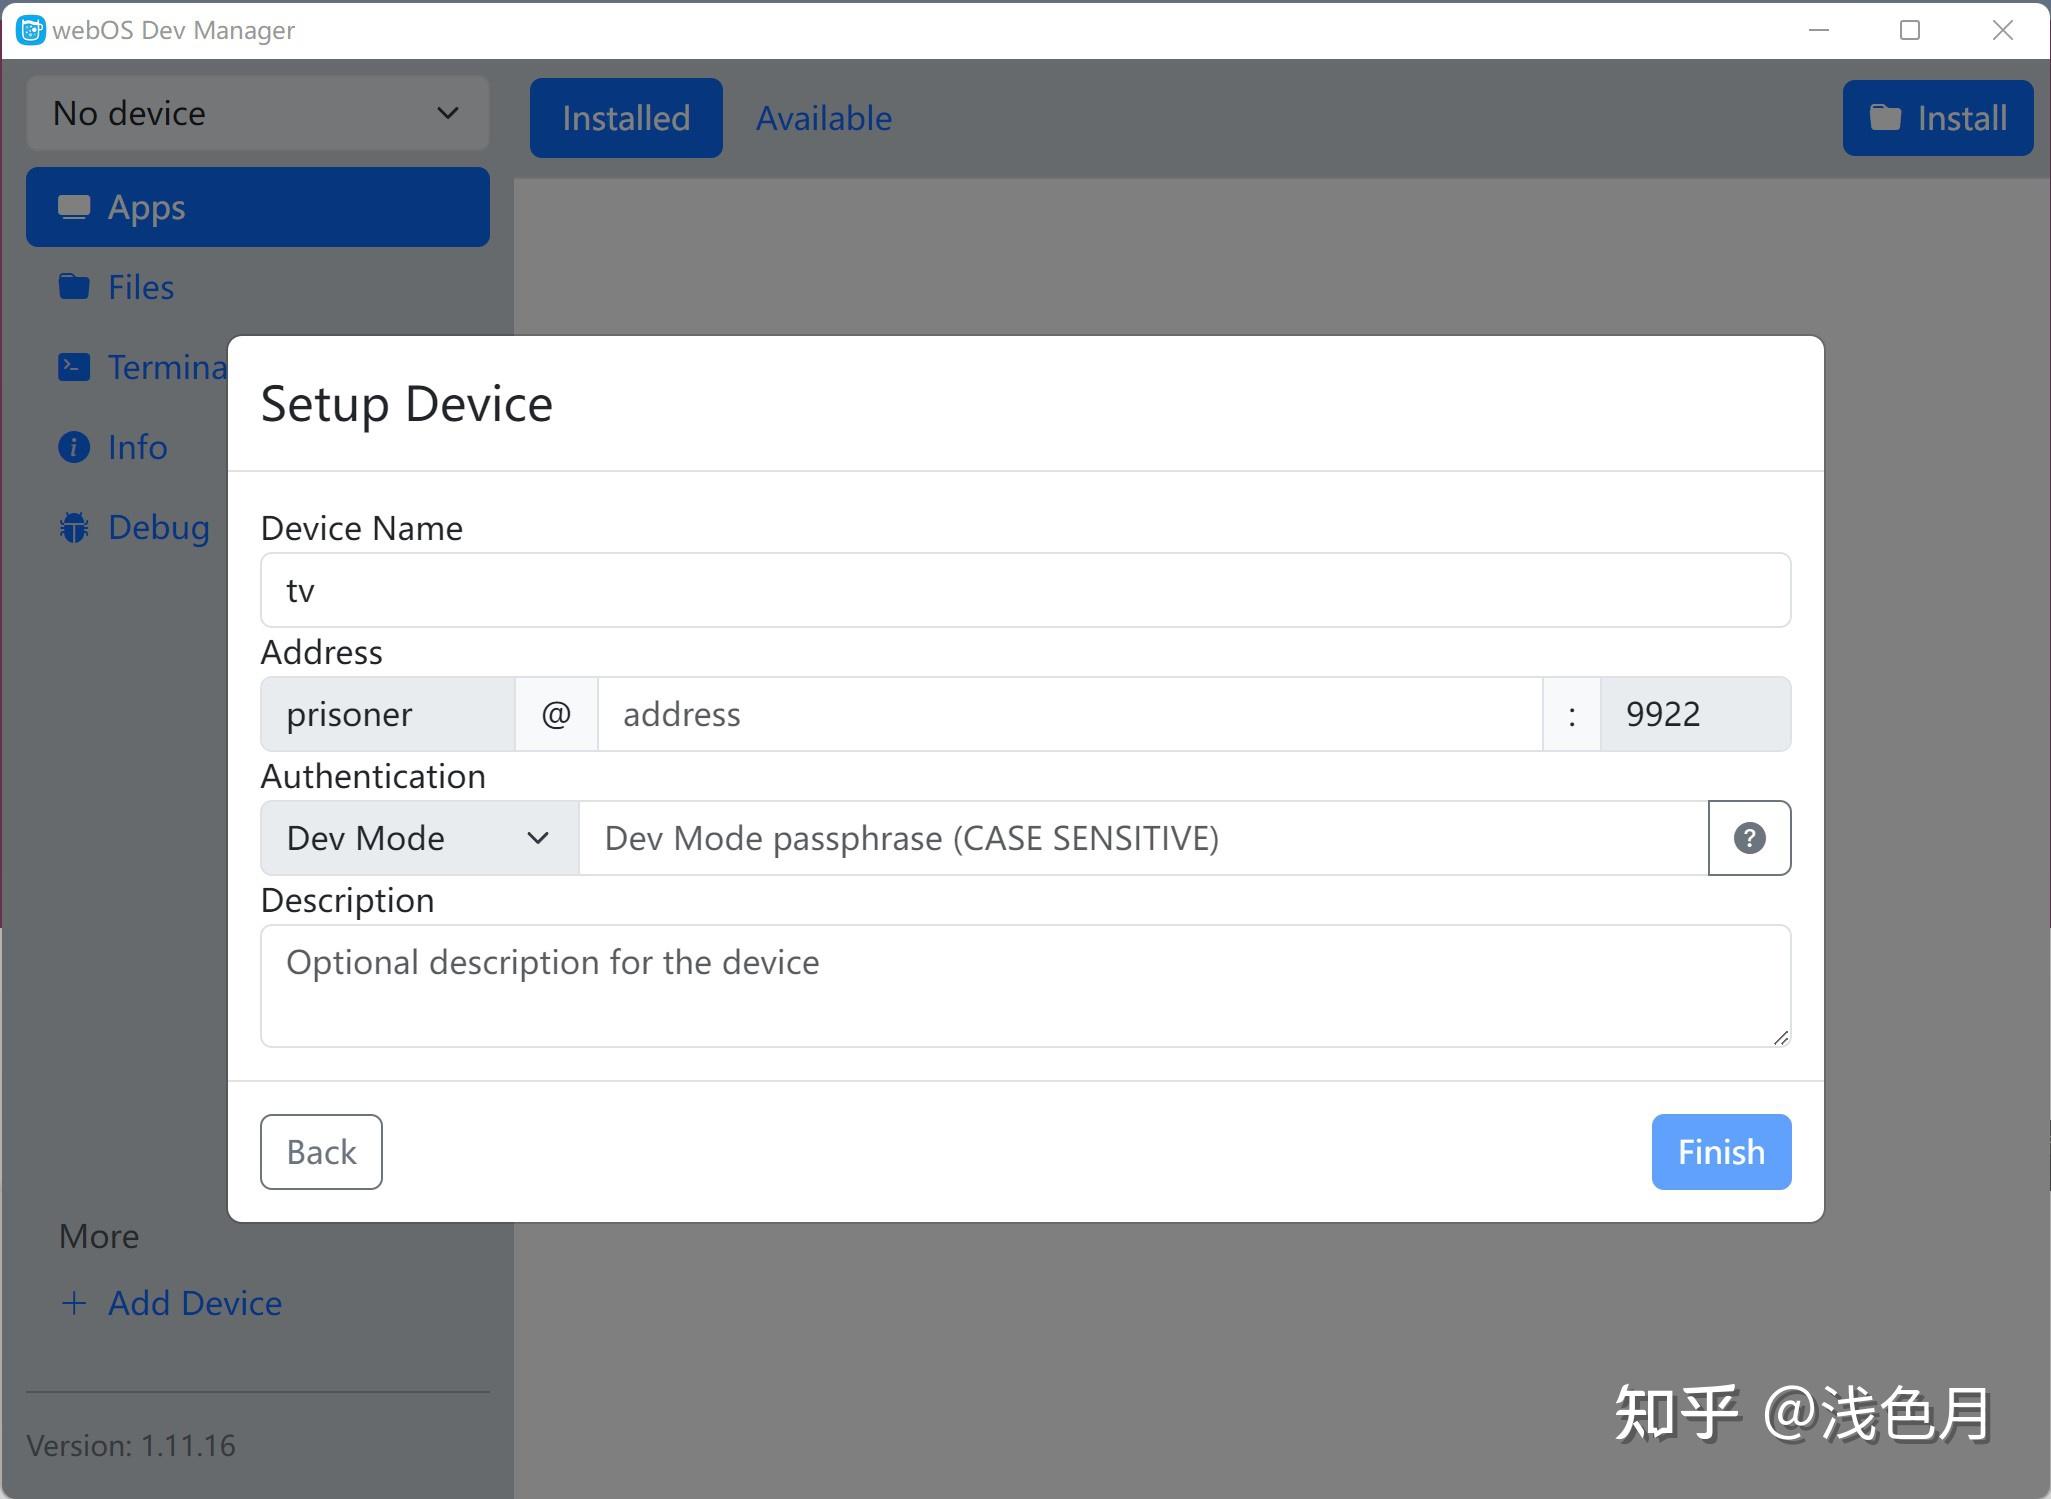Open the Terminal panel icon
This screenshot has height=1499, width=2051.
click(74, 366)
